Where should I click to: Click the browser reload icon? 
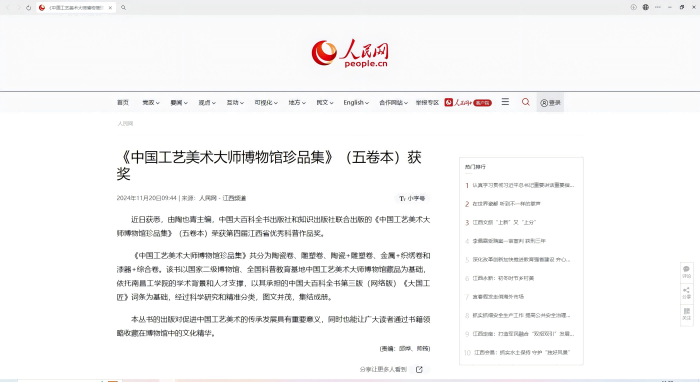pyautogui.click(x=29, y=8)
